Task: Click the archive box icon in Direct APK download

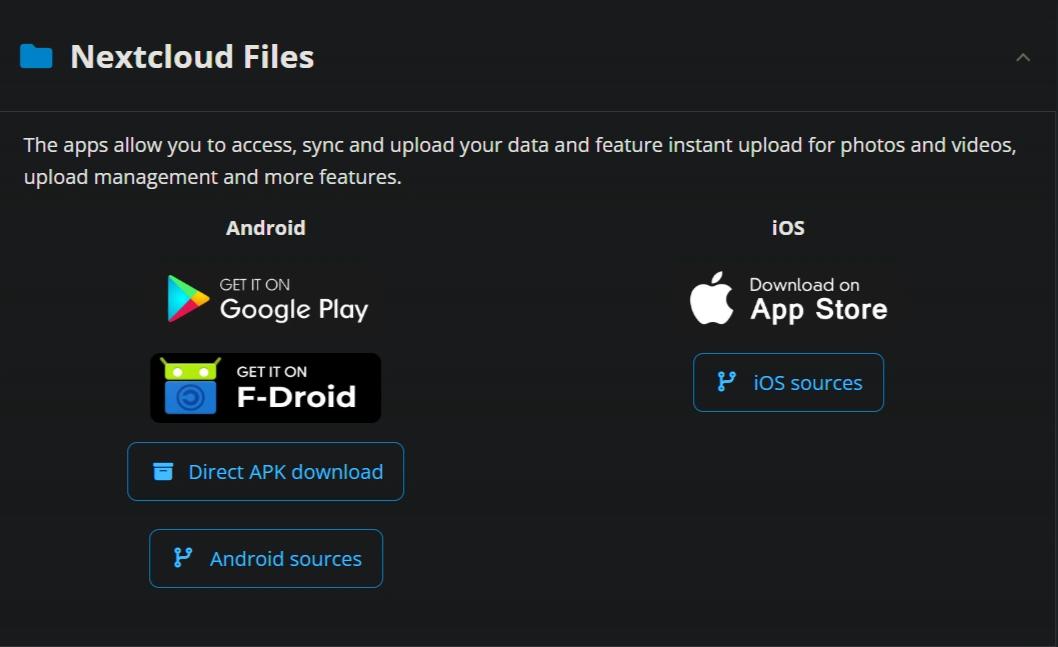Action: 163,472
